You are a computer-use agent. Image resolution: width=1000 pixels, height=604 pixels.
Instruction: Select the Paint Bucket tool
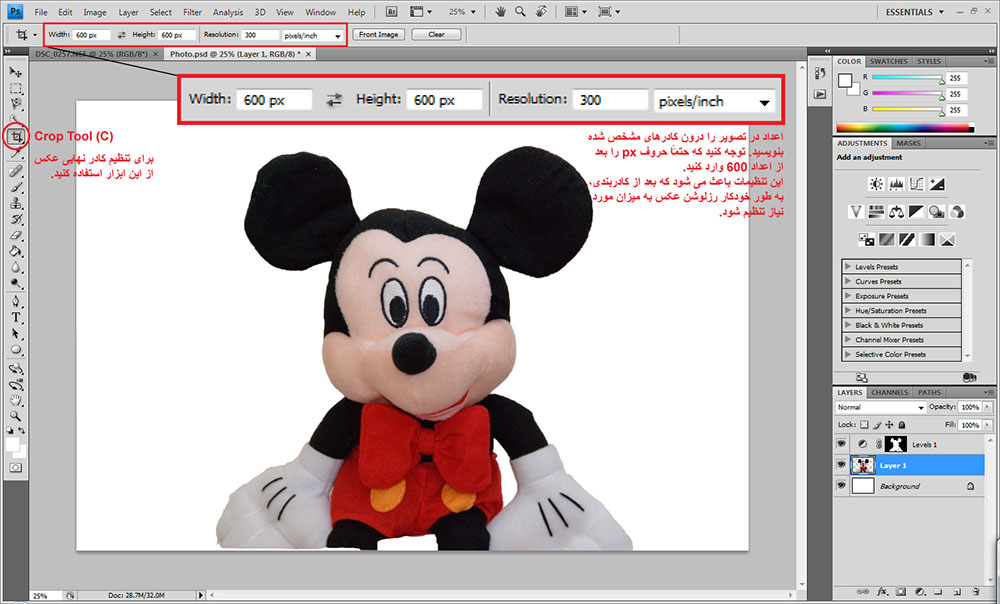[16, 251]
